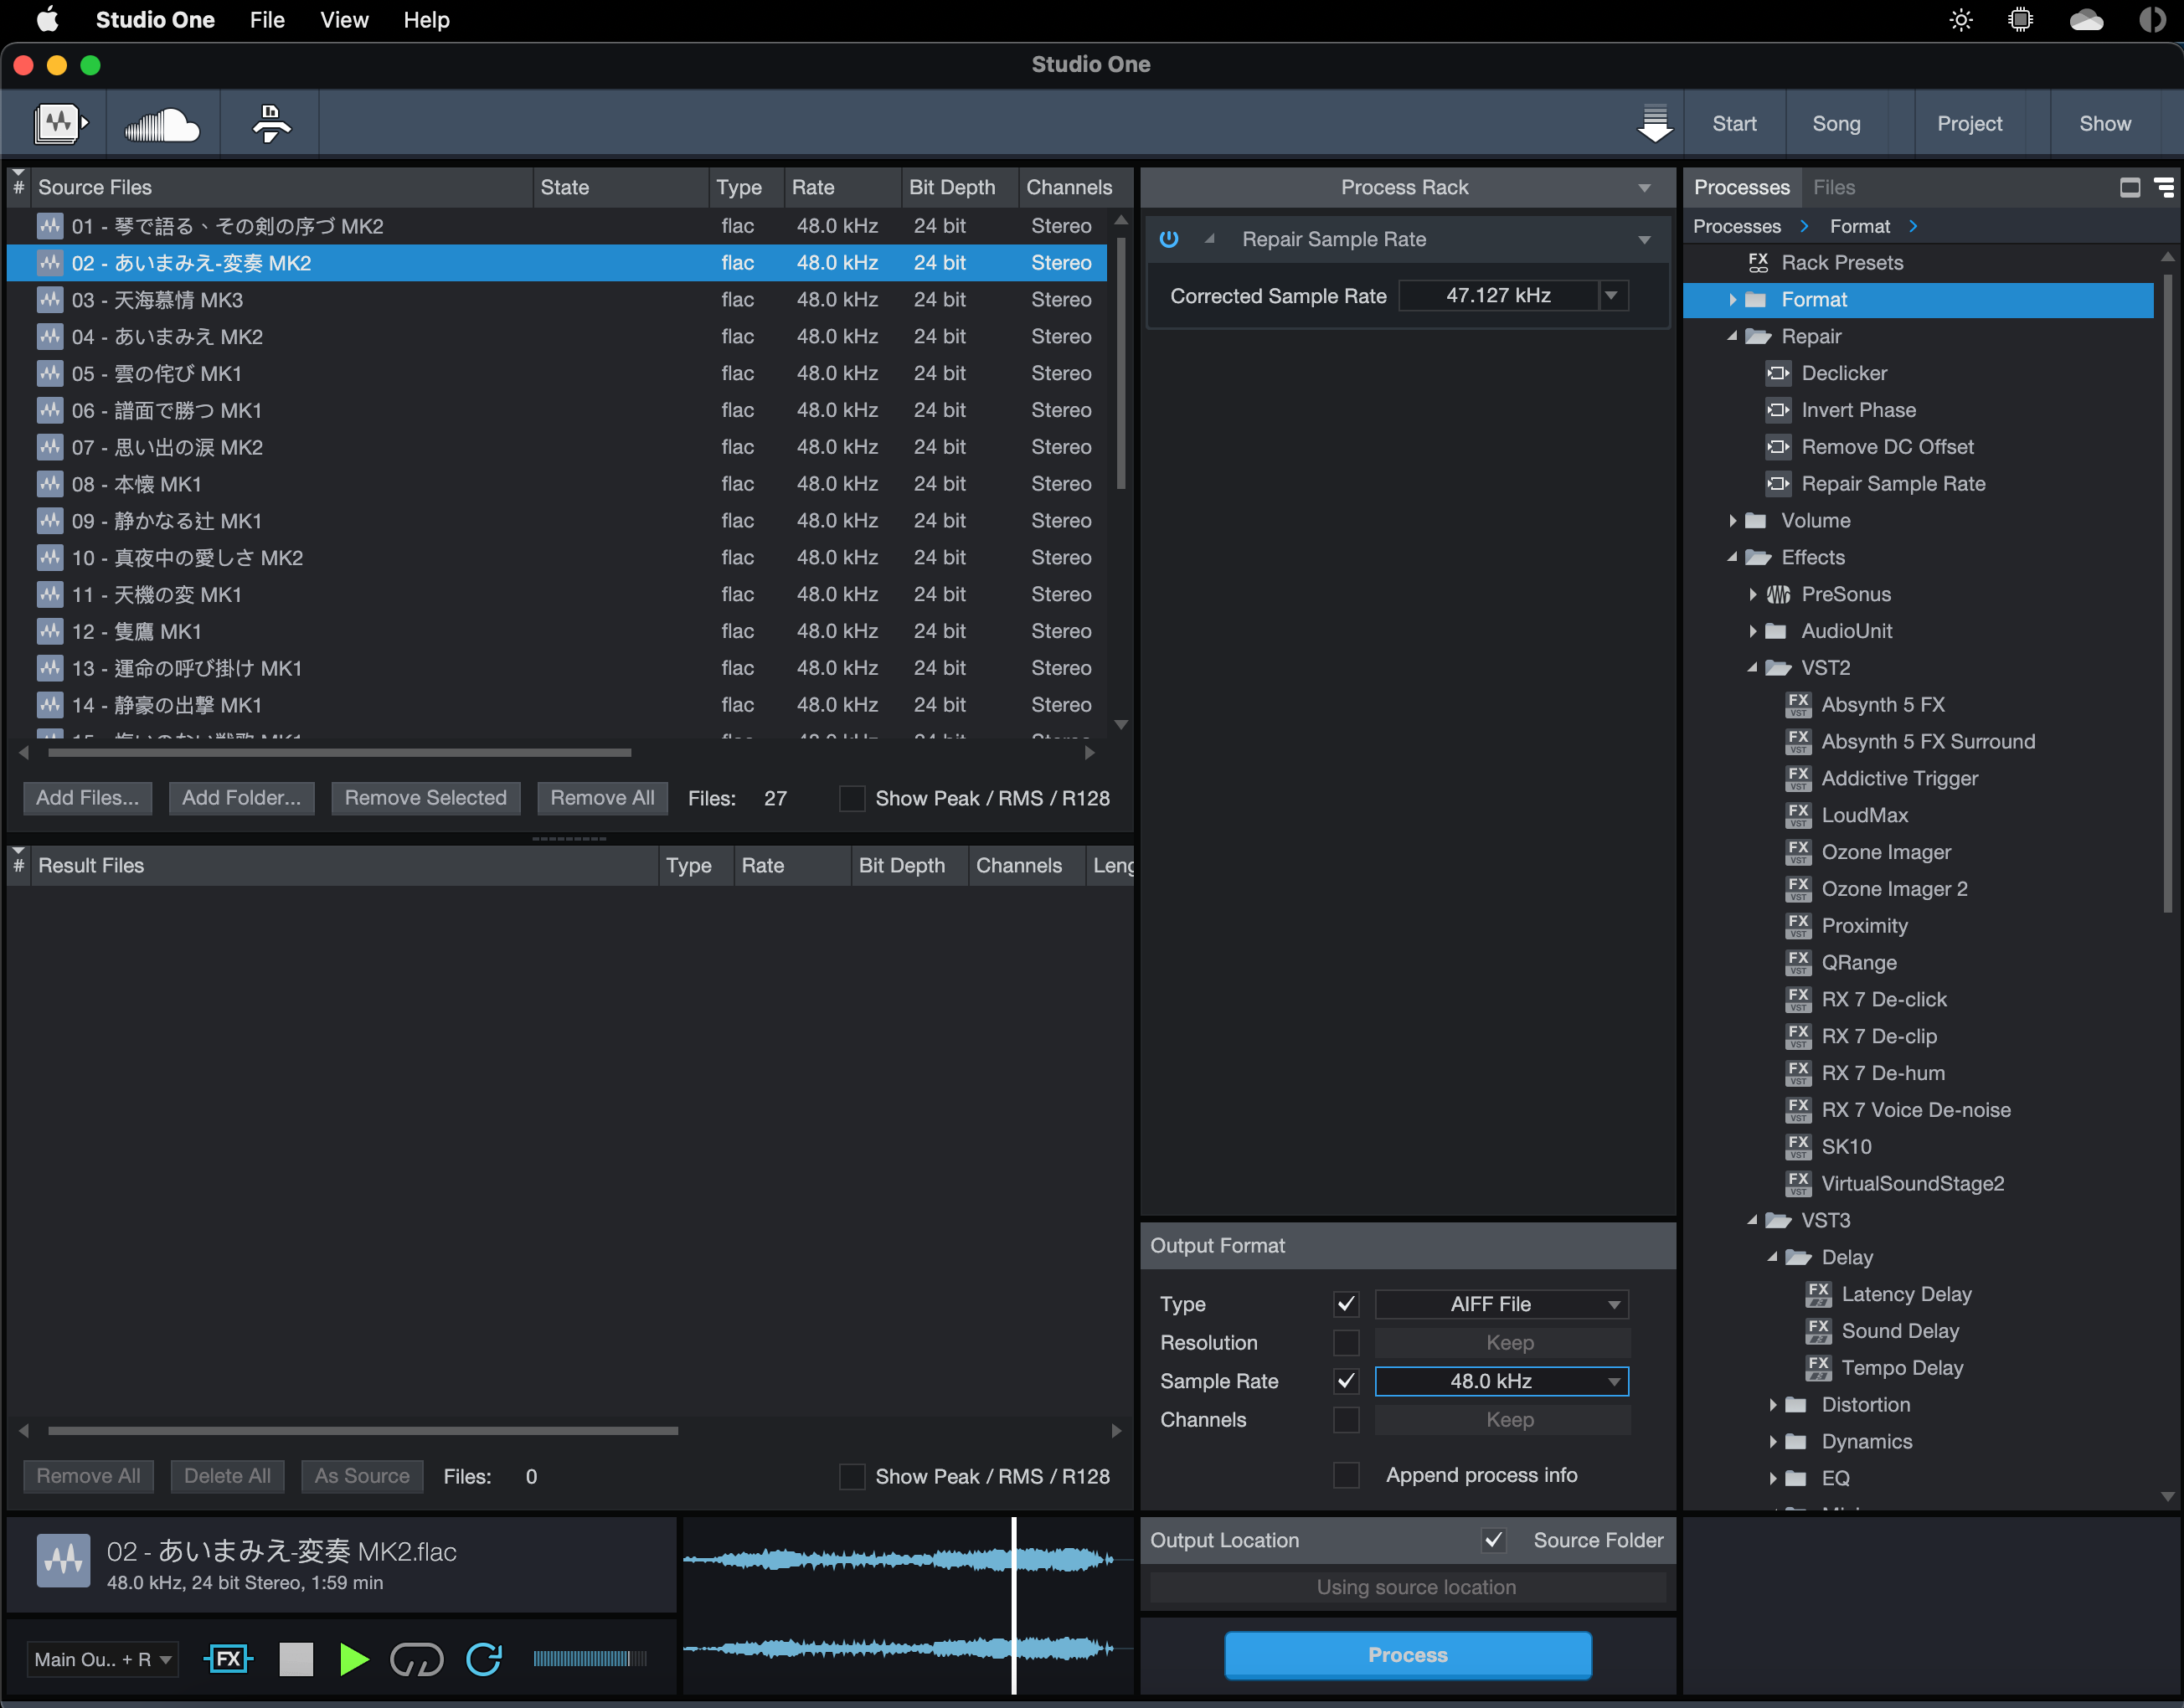Viewport: 2184px width, 1708px height.
Task: Start preview playback with Play button
Action: [x=353, y=1659]
